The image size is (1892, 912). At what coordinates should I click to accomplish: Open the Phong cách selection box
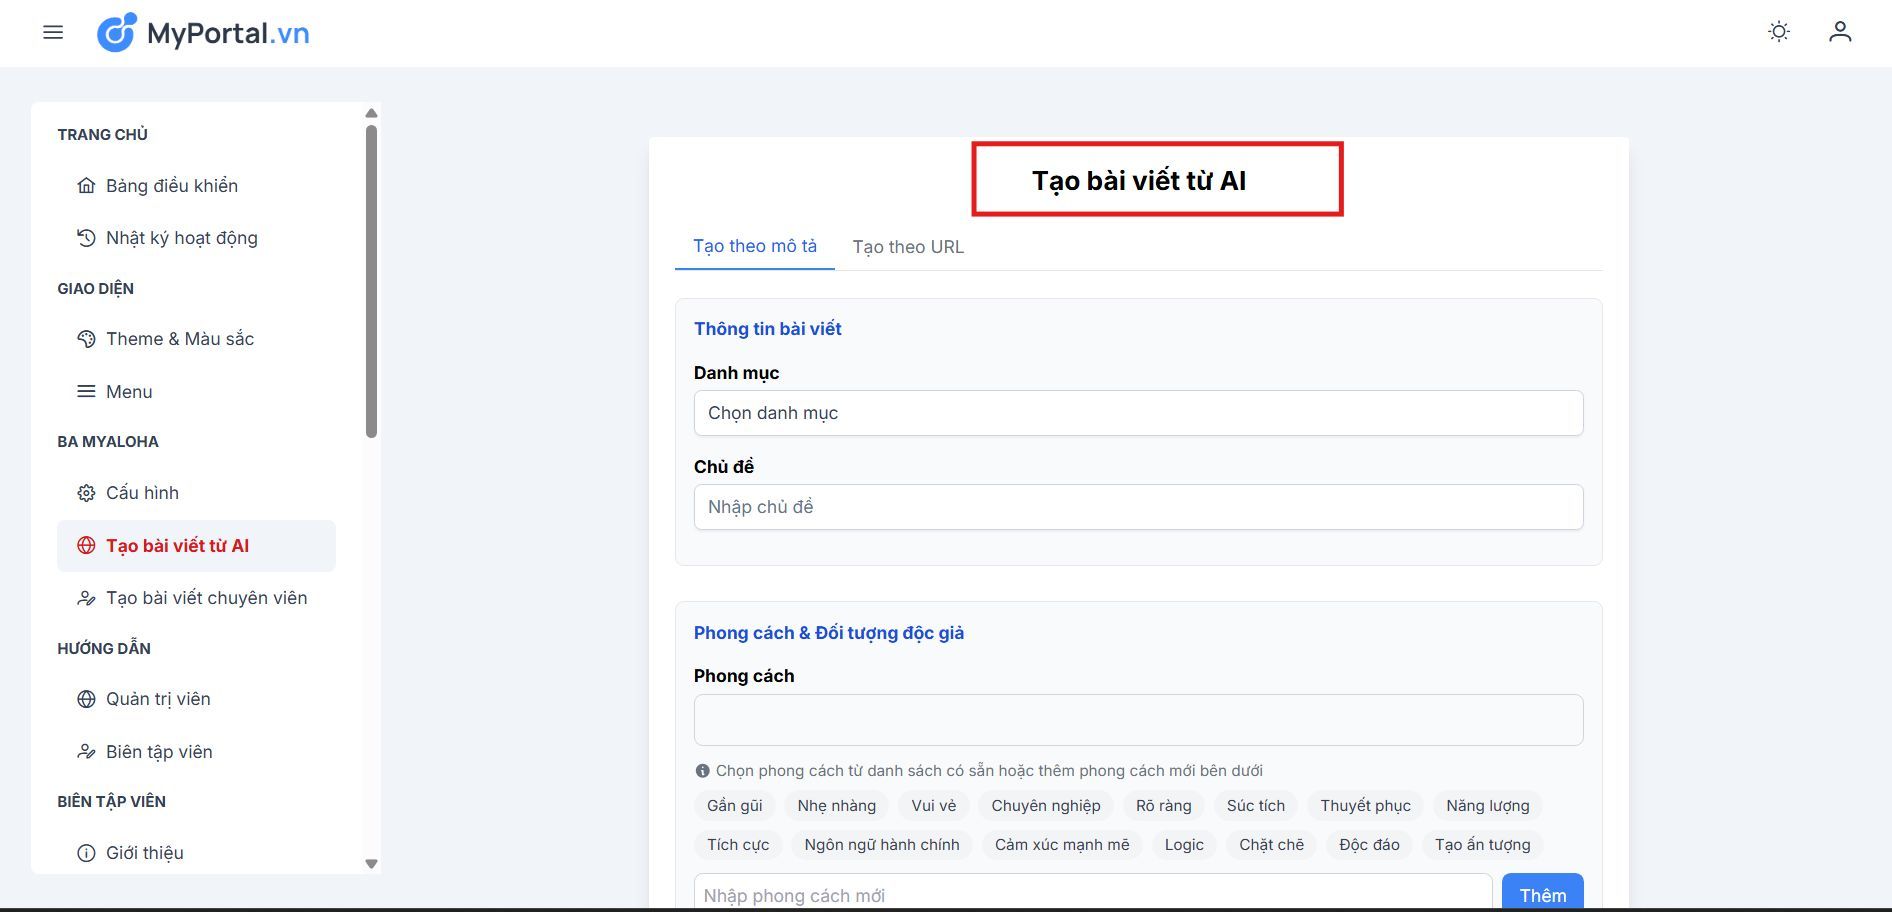click(1138, 720)
